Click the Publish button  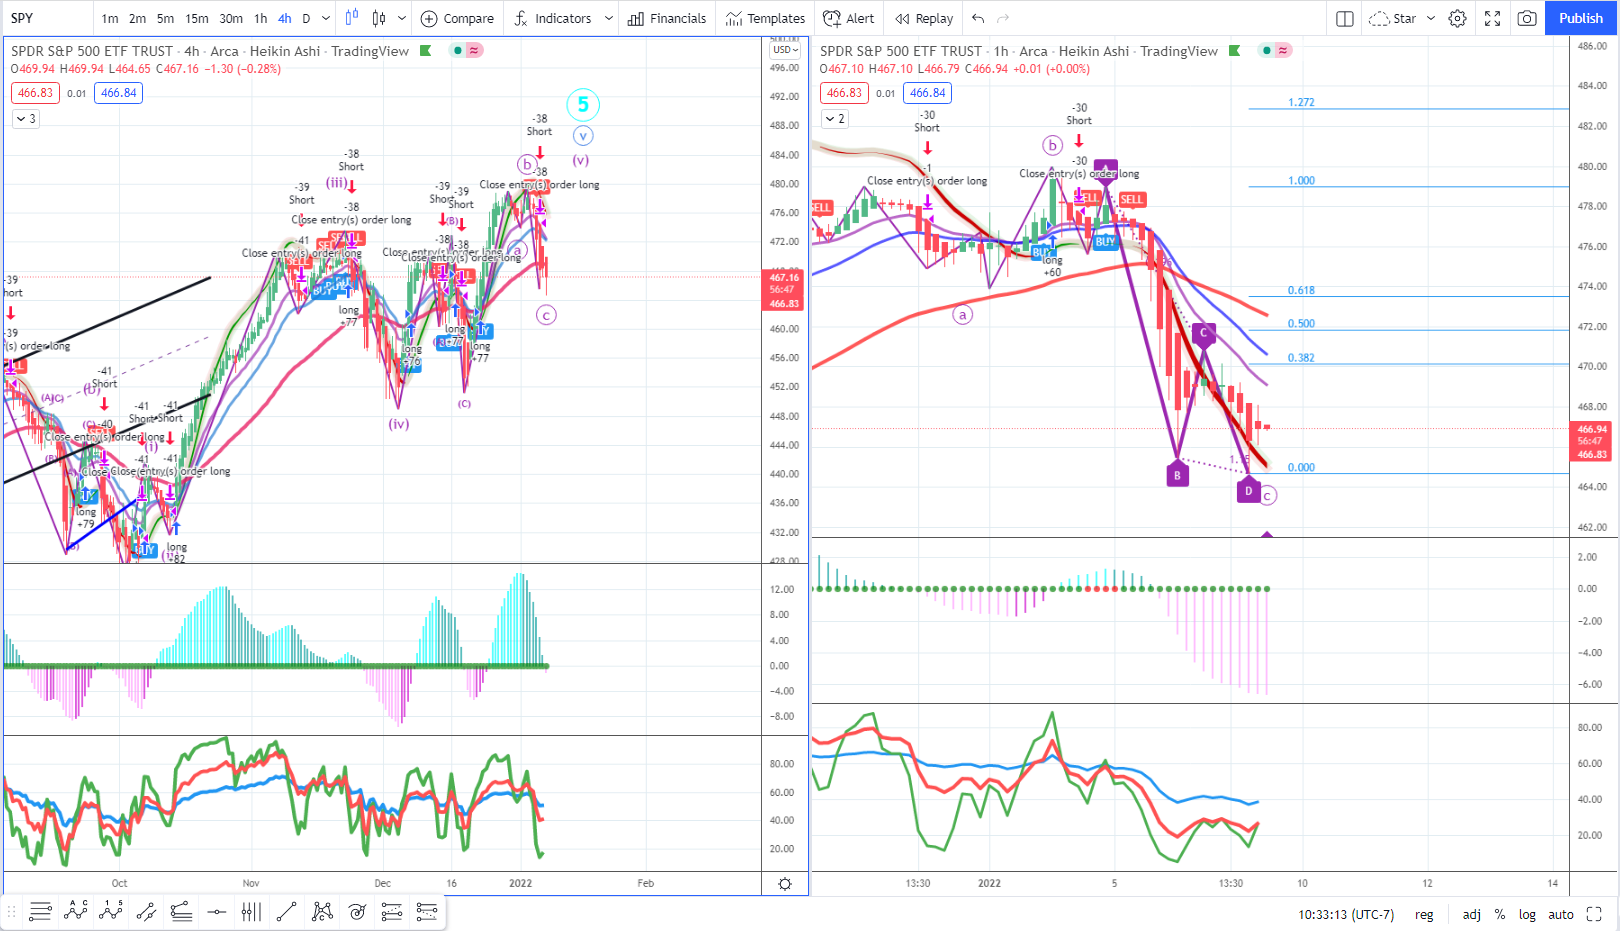(x=1581, y=18)
